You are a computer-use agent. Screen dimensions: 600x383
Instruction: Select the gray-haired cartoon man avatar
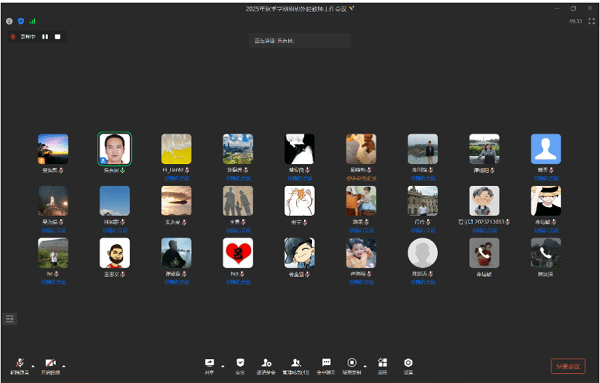tap(484, 201)
